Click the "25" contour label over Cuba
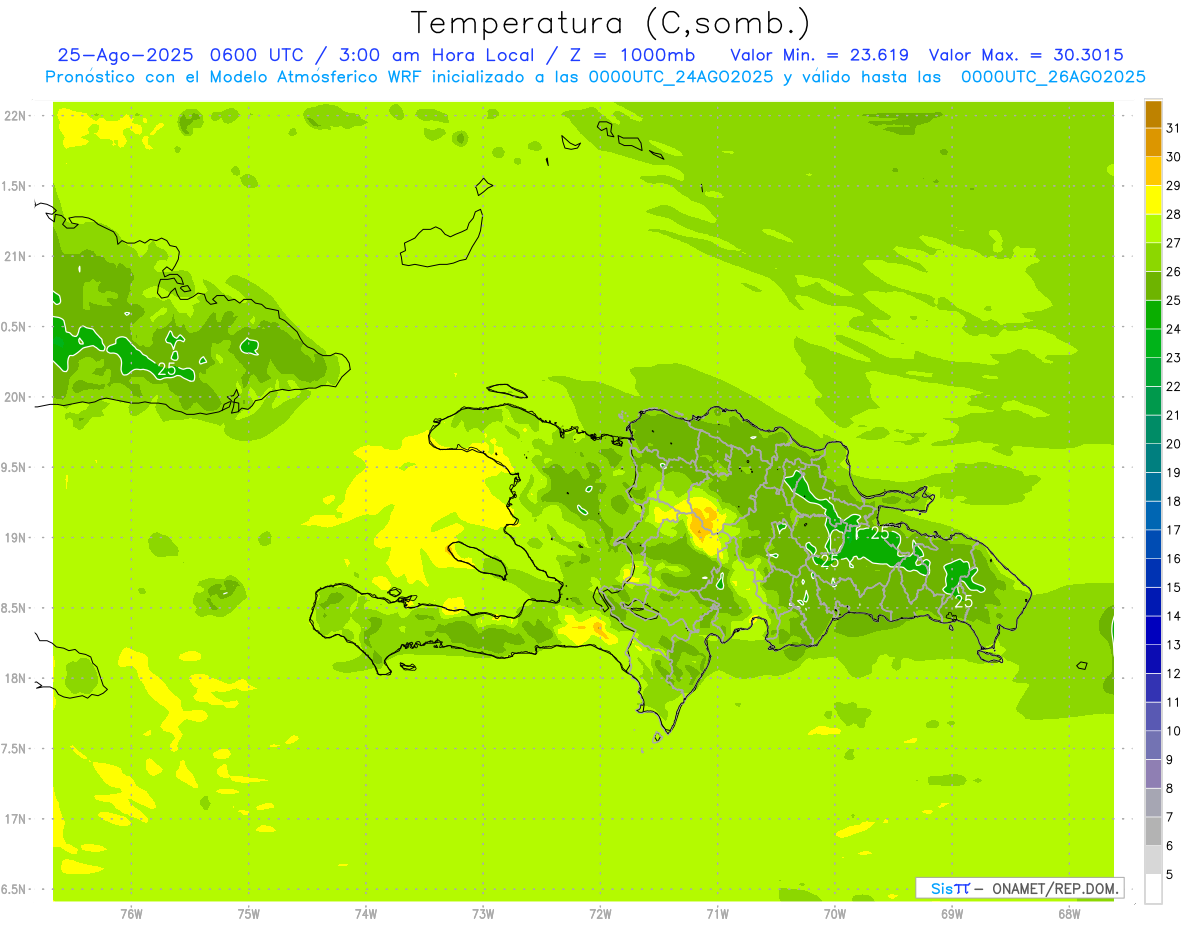The image size is (1200, 927). [x=167, y=369]
